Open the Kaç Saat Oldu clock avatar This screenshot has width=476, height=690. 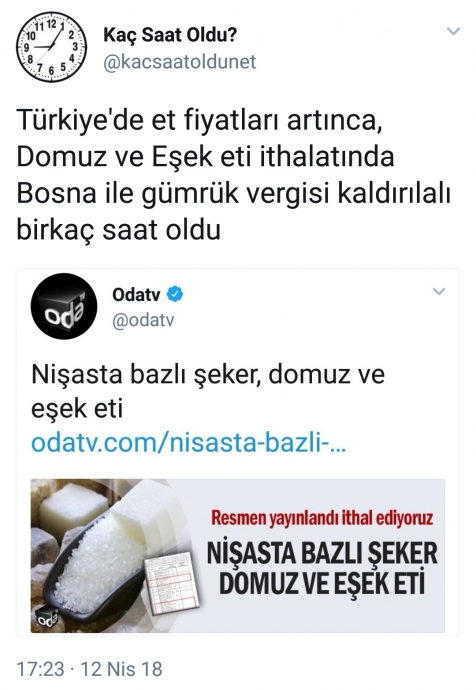coord(52,47)
